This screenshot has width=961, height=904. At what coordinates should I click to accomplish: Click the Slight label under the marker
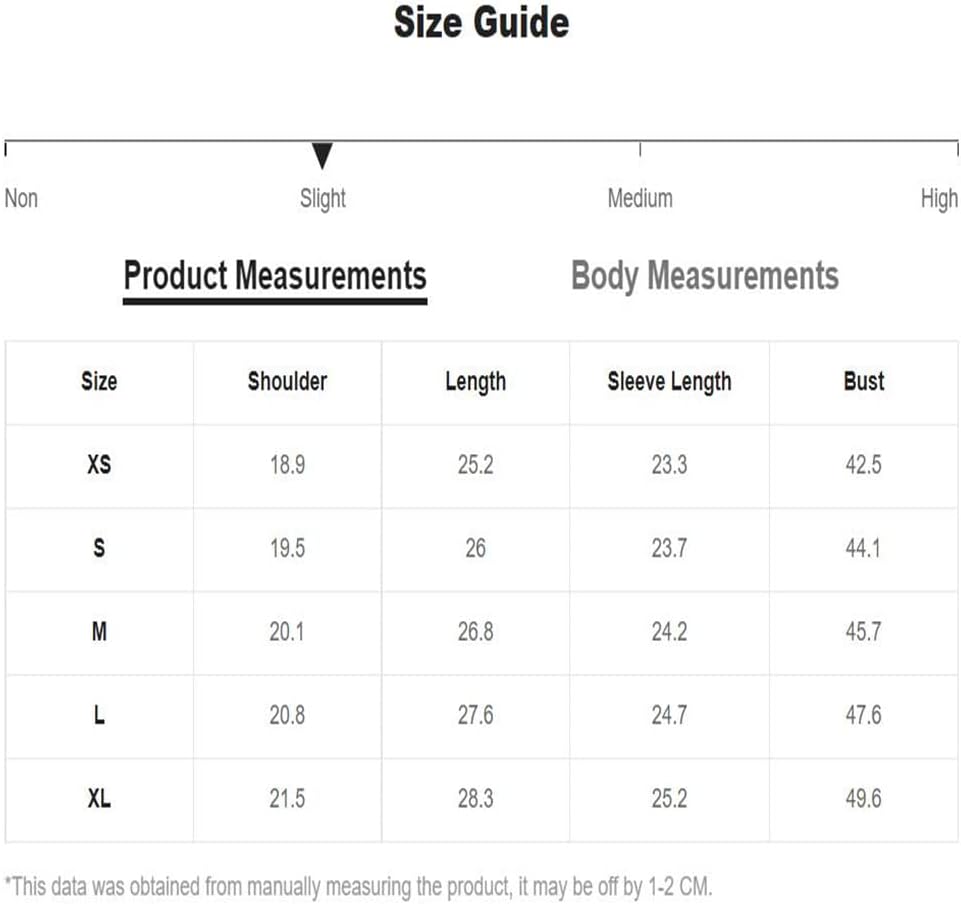click(322, 198)
